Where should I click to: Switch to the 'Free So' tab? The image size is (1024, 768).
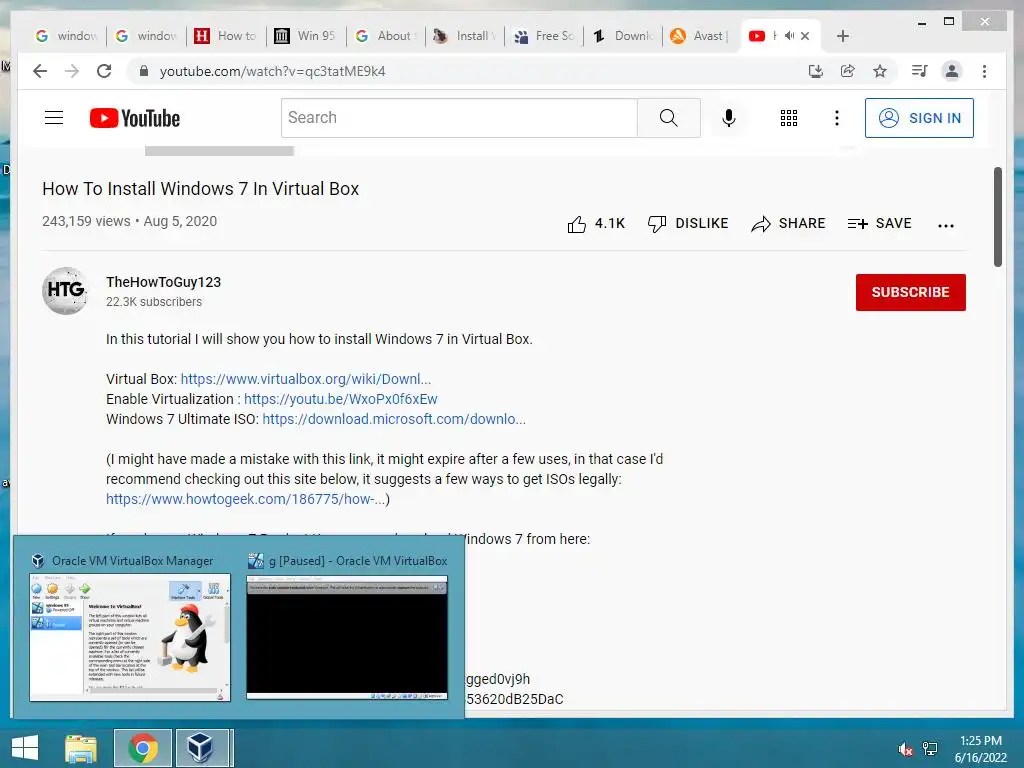click(545, 36)
